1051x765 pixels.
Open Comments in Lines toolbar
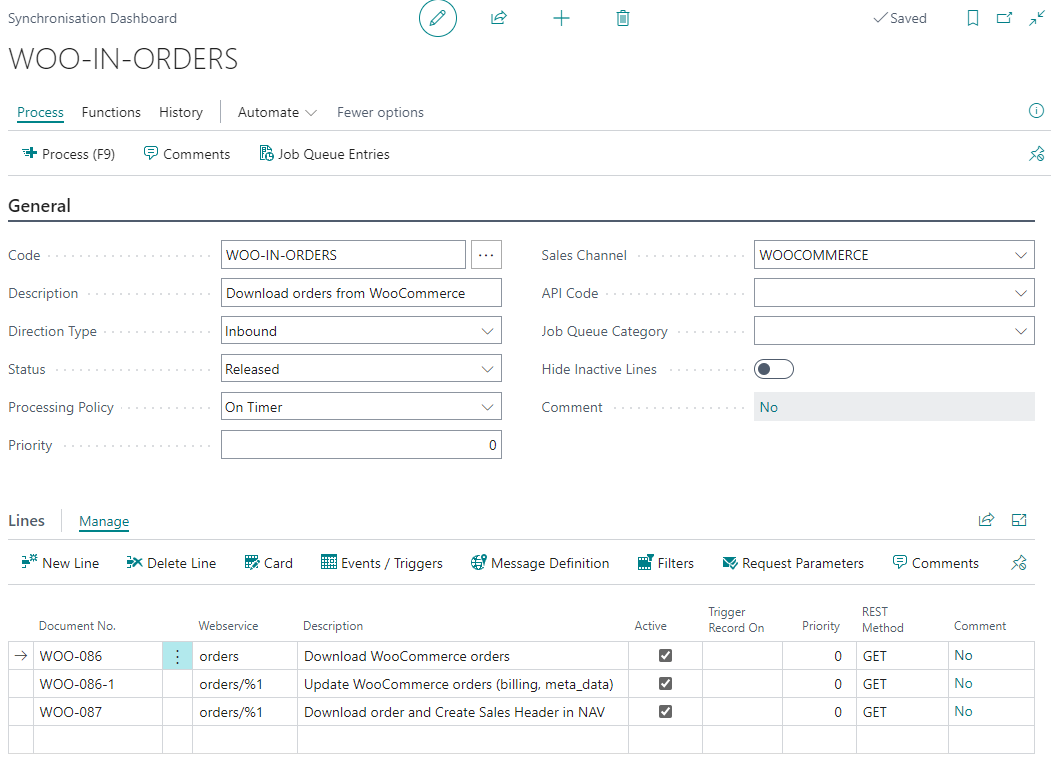pyautogui.click(x=936, y=563)
